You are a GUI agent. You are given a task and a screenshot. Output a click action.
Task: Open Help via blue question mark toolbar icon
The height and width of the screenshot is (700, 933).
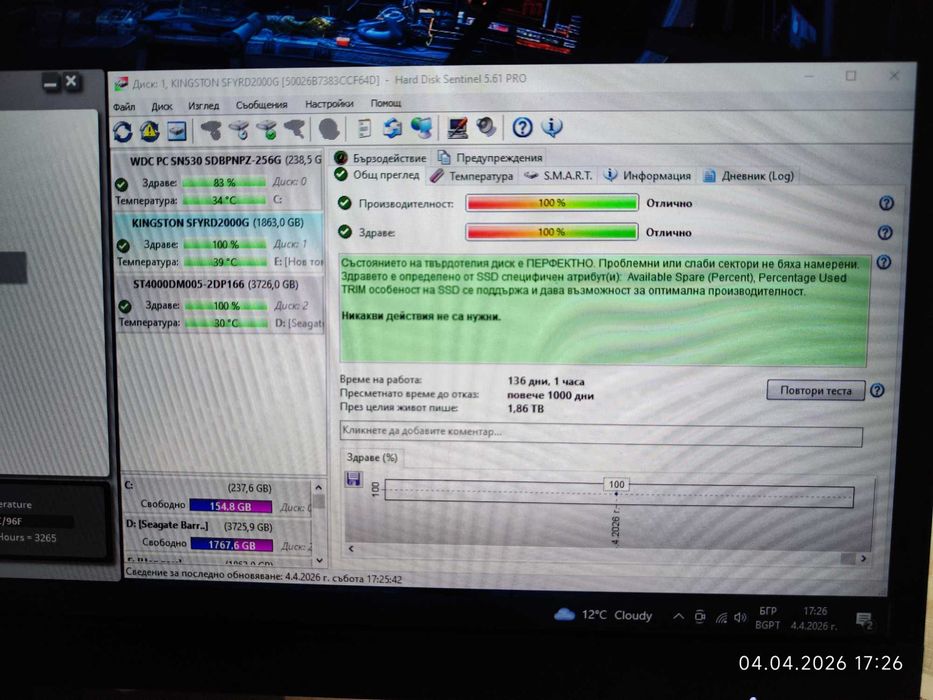click(522, 127)
